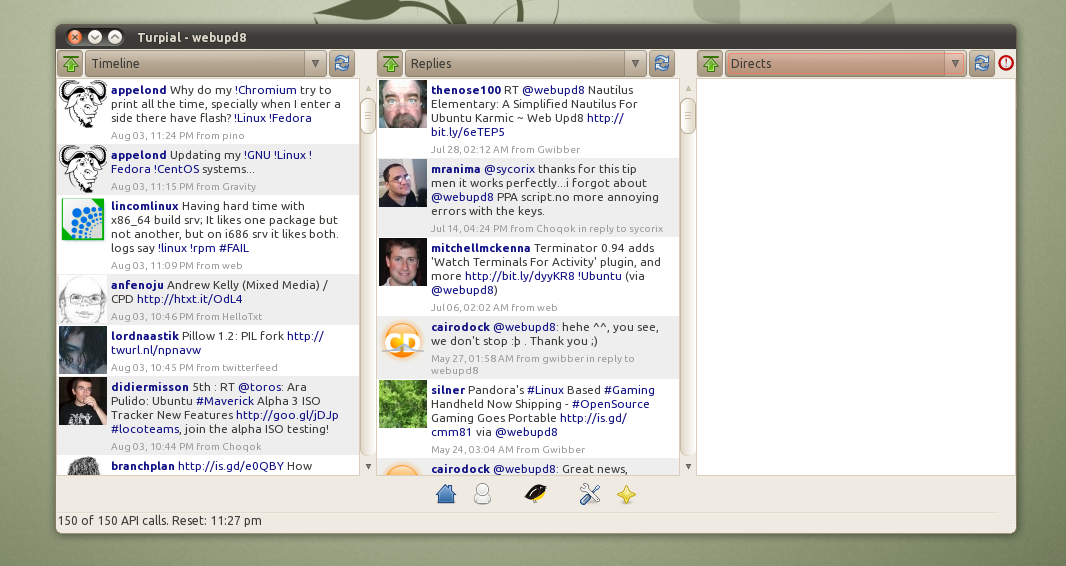This screenshot has height=566, width=1066.
Task: Open the silner username link
Action: click(448, 390)
